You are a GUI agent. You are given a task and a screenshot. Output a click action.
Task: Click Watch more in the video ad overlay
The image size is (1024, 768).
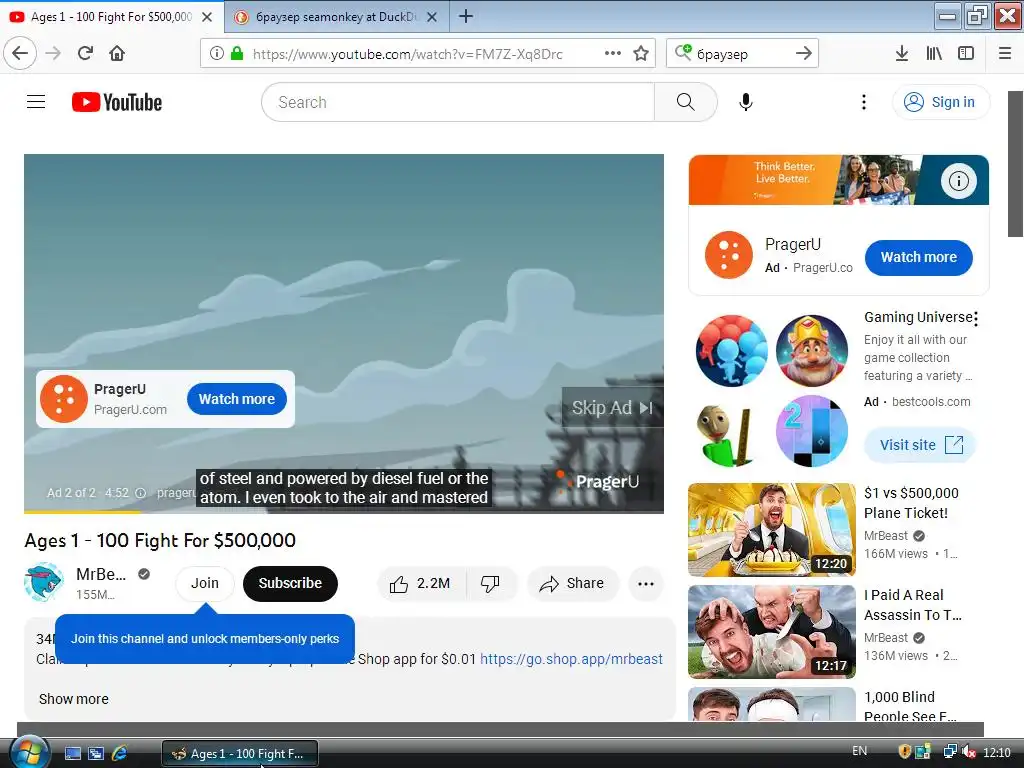click(236, 399)
